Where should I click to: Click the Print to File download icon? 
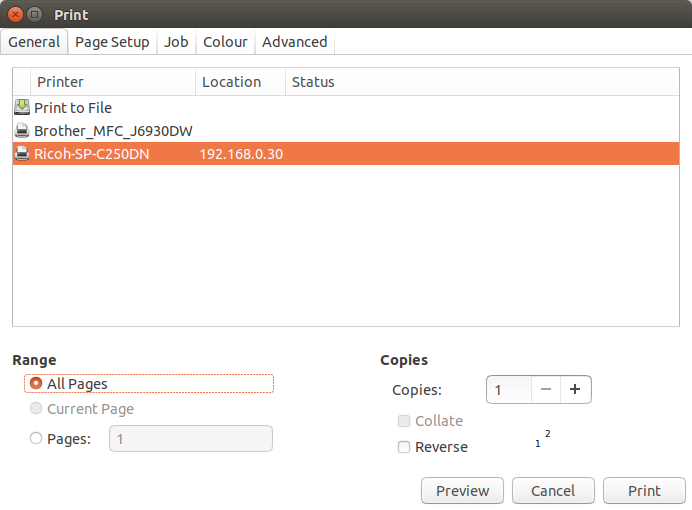pos(22,107)
